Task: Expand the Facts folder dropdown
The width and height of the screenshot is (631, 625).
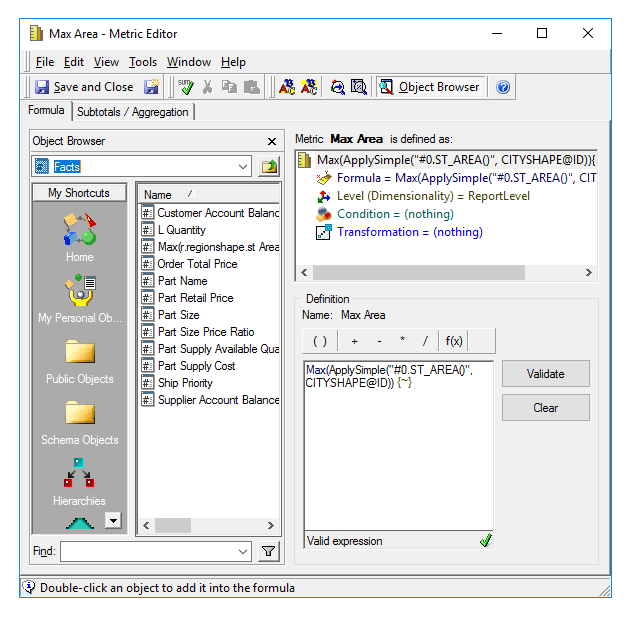Action: click(x=242, y=167)
